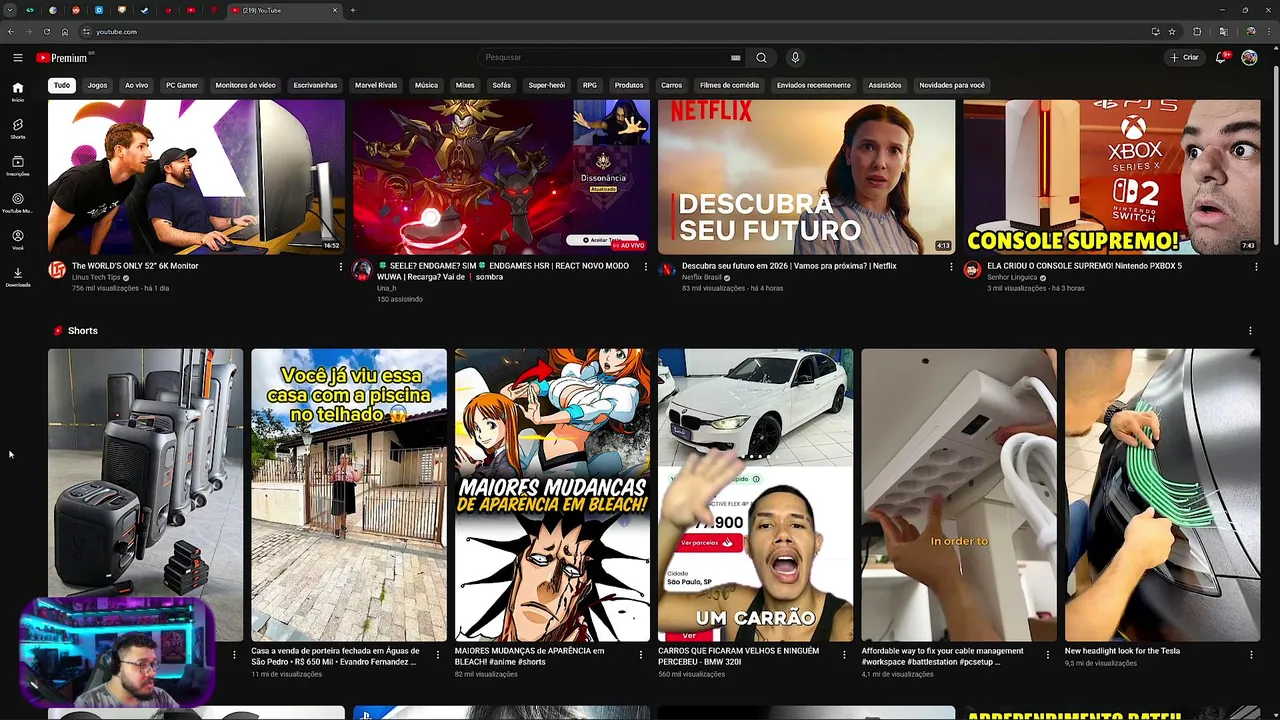
Task: Click the Linus Tech Tips channel avatar
Action: [57, 270]
